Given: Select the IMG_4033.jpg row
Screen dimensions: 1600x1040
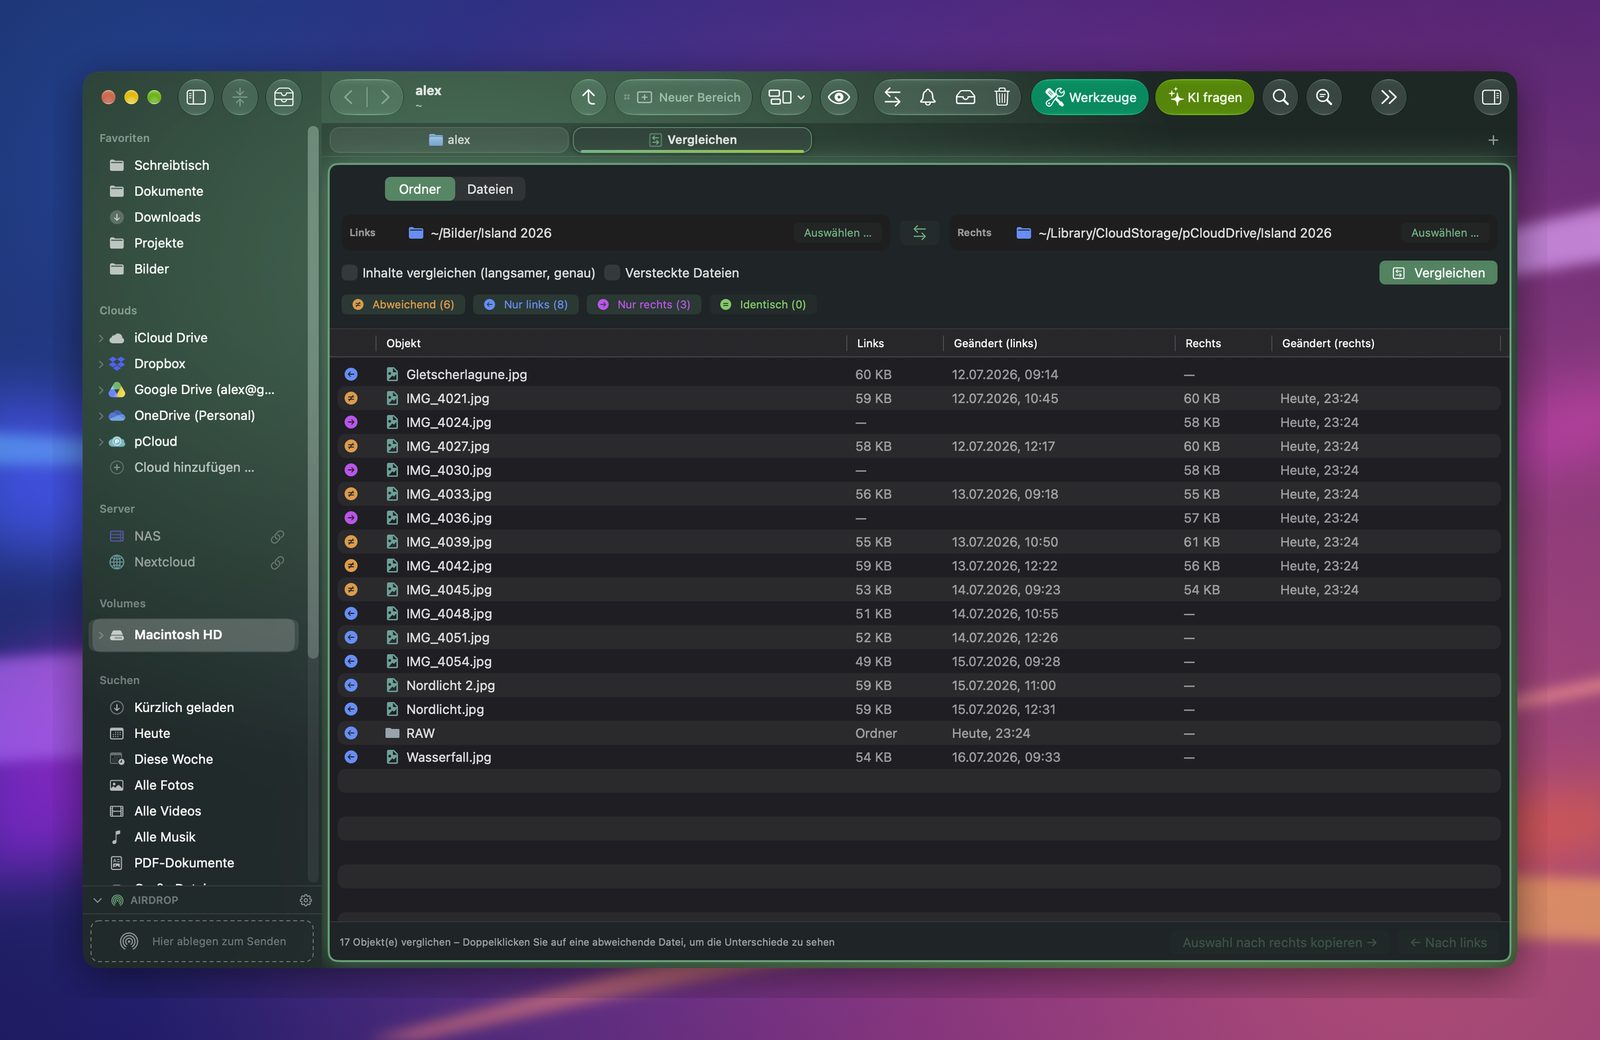Looking at the screenshot, I should (x=919, y=494).
